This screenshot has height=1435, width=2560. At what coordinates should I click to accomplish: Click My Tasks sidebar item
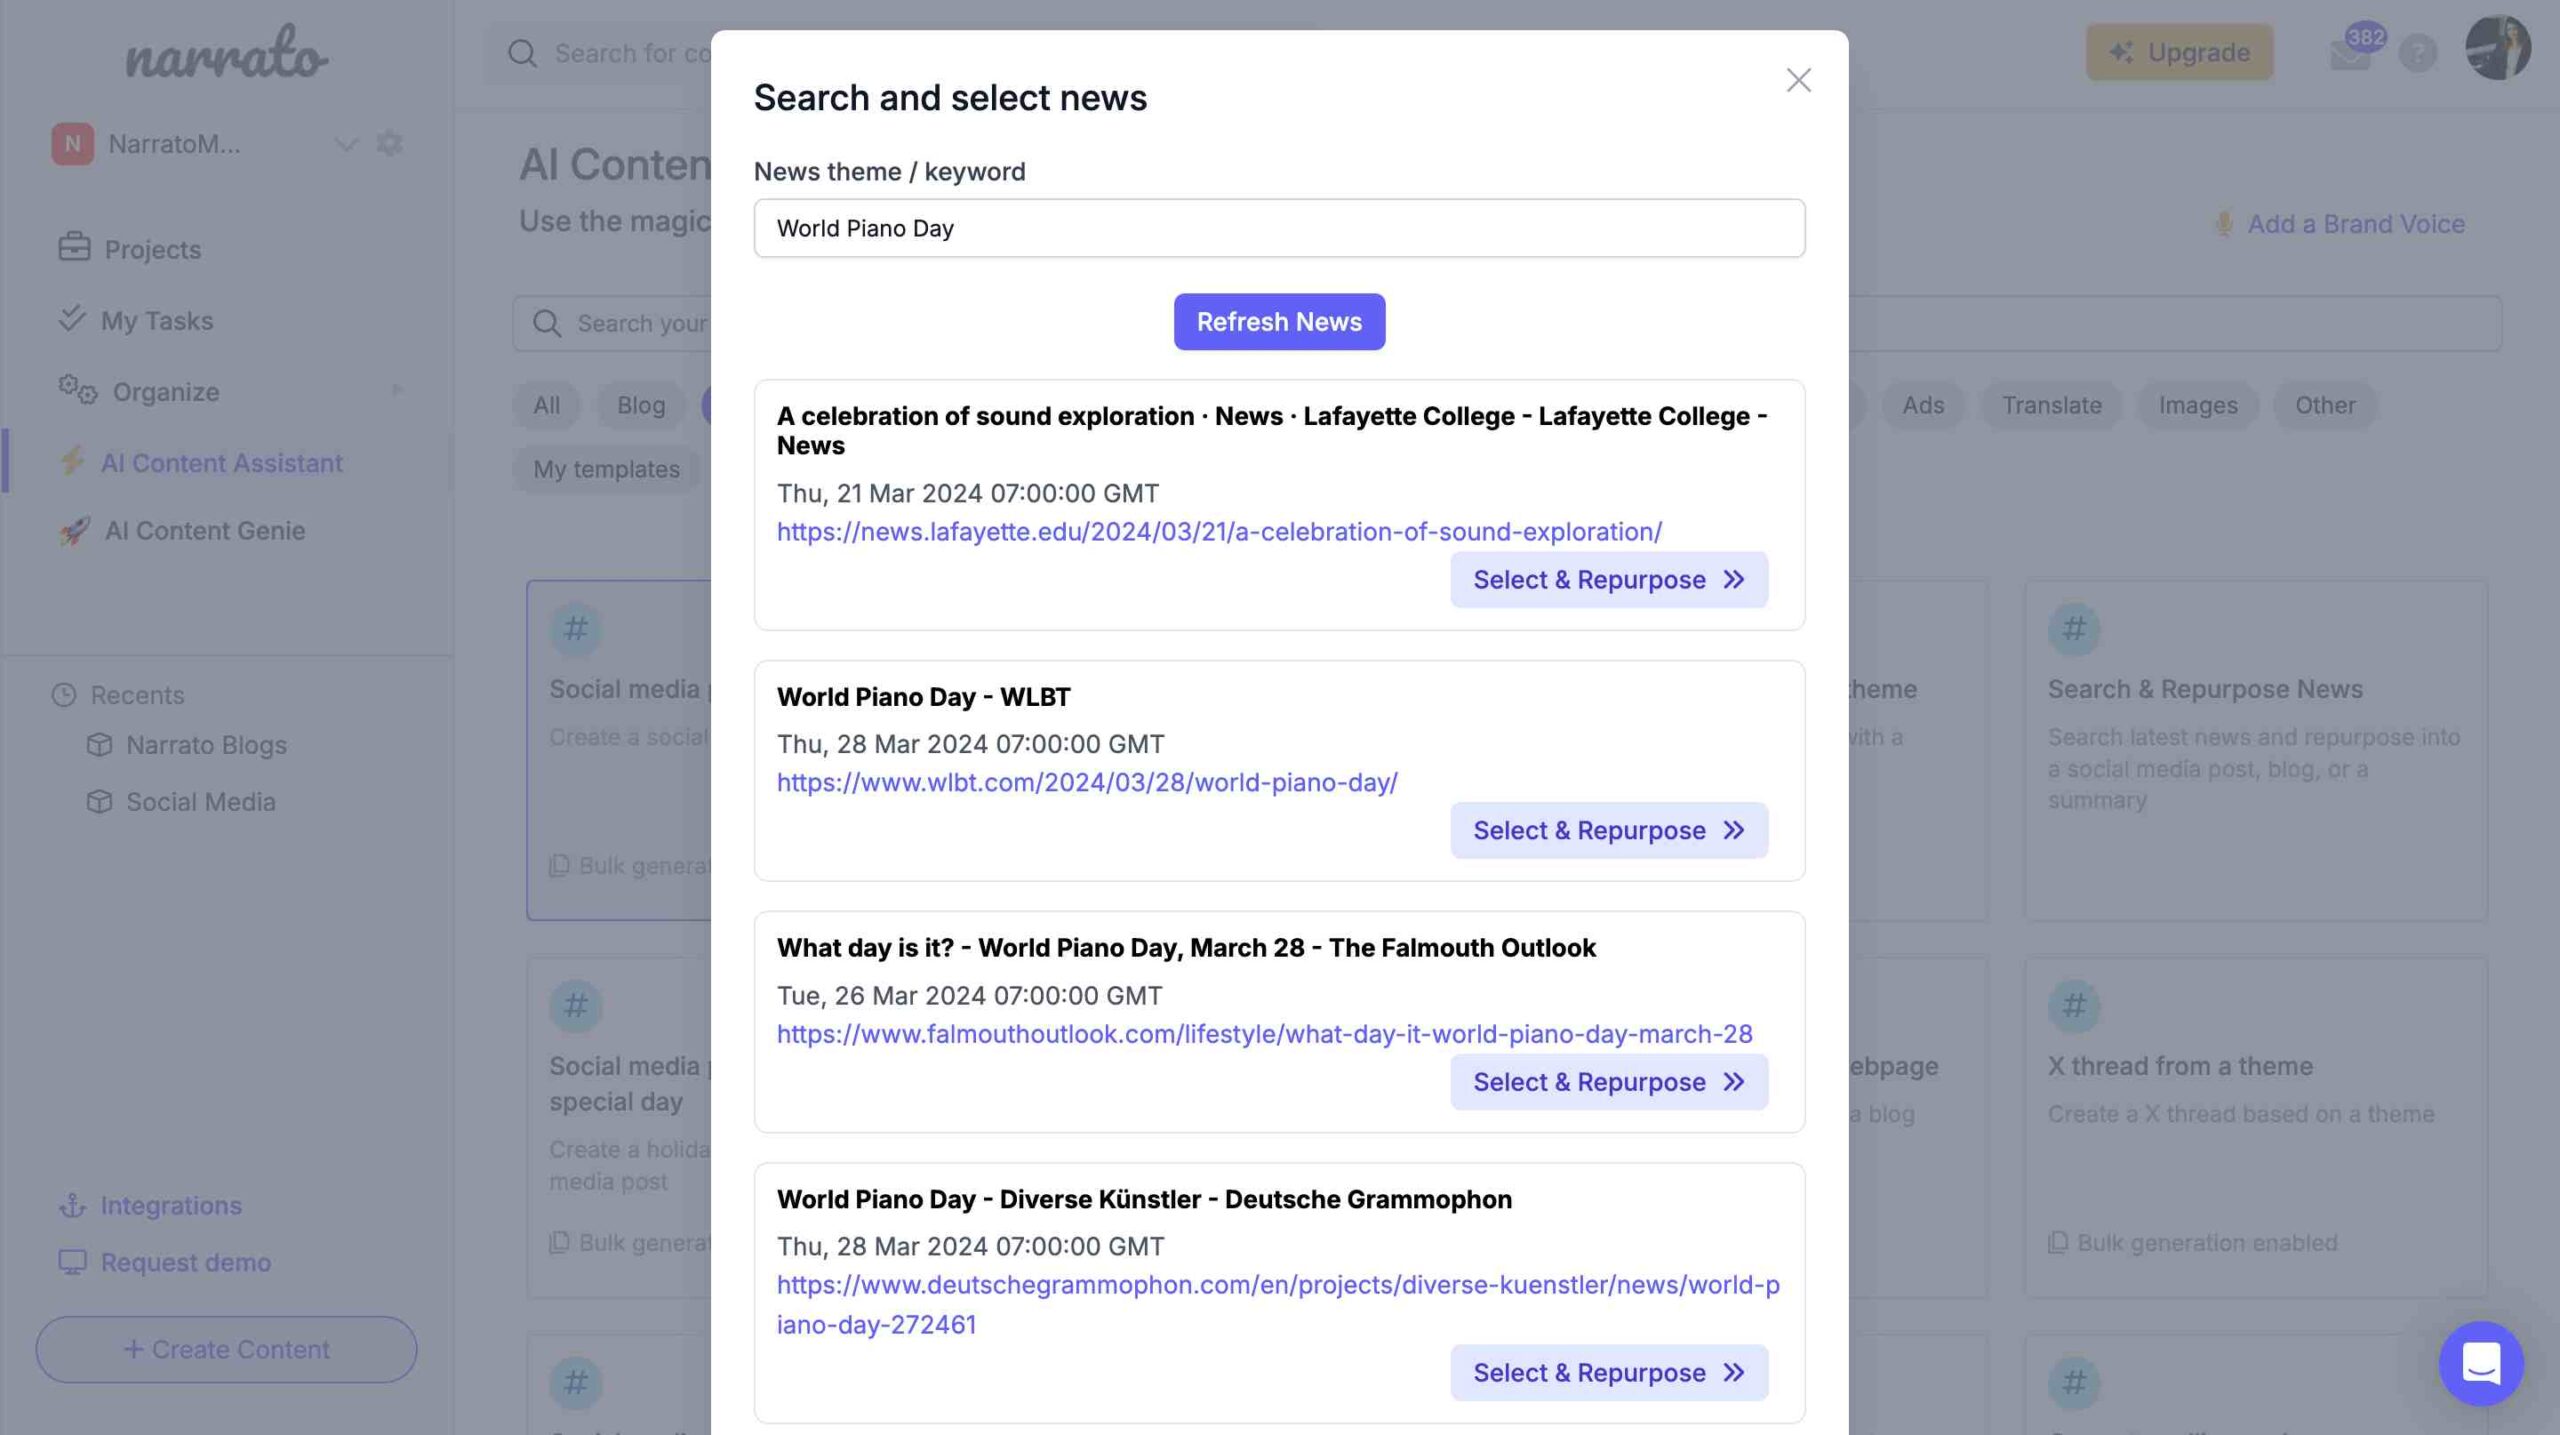[156, 318]
